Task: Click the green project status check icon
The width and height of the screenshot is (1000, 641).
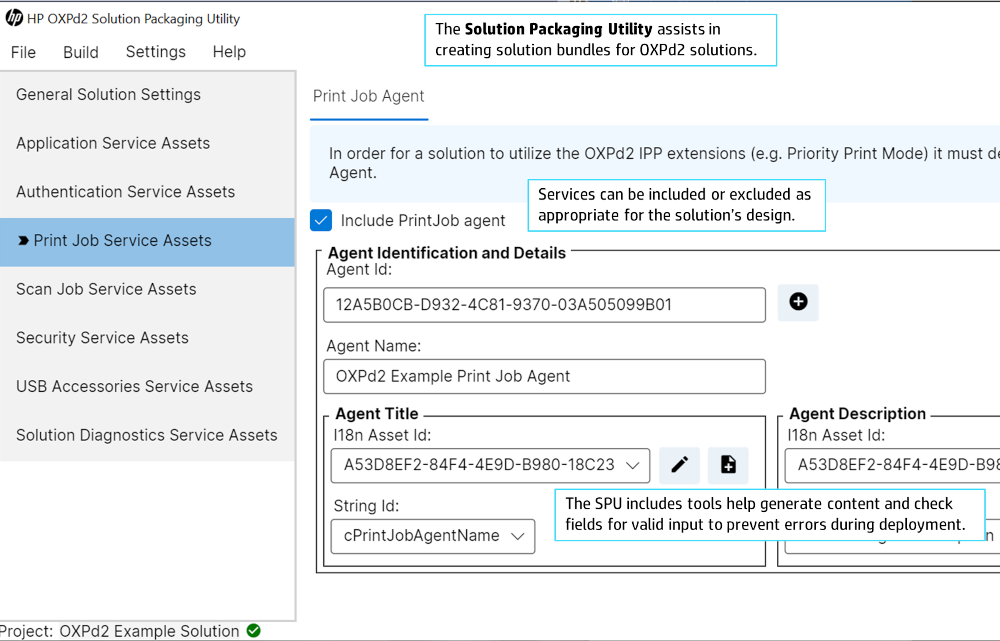Action: 253,630
